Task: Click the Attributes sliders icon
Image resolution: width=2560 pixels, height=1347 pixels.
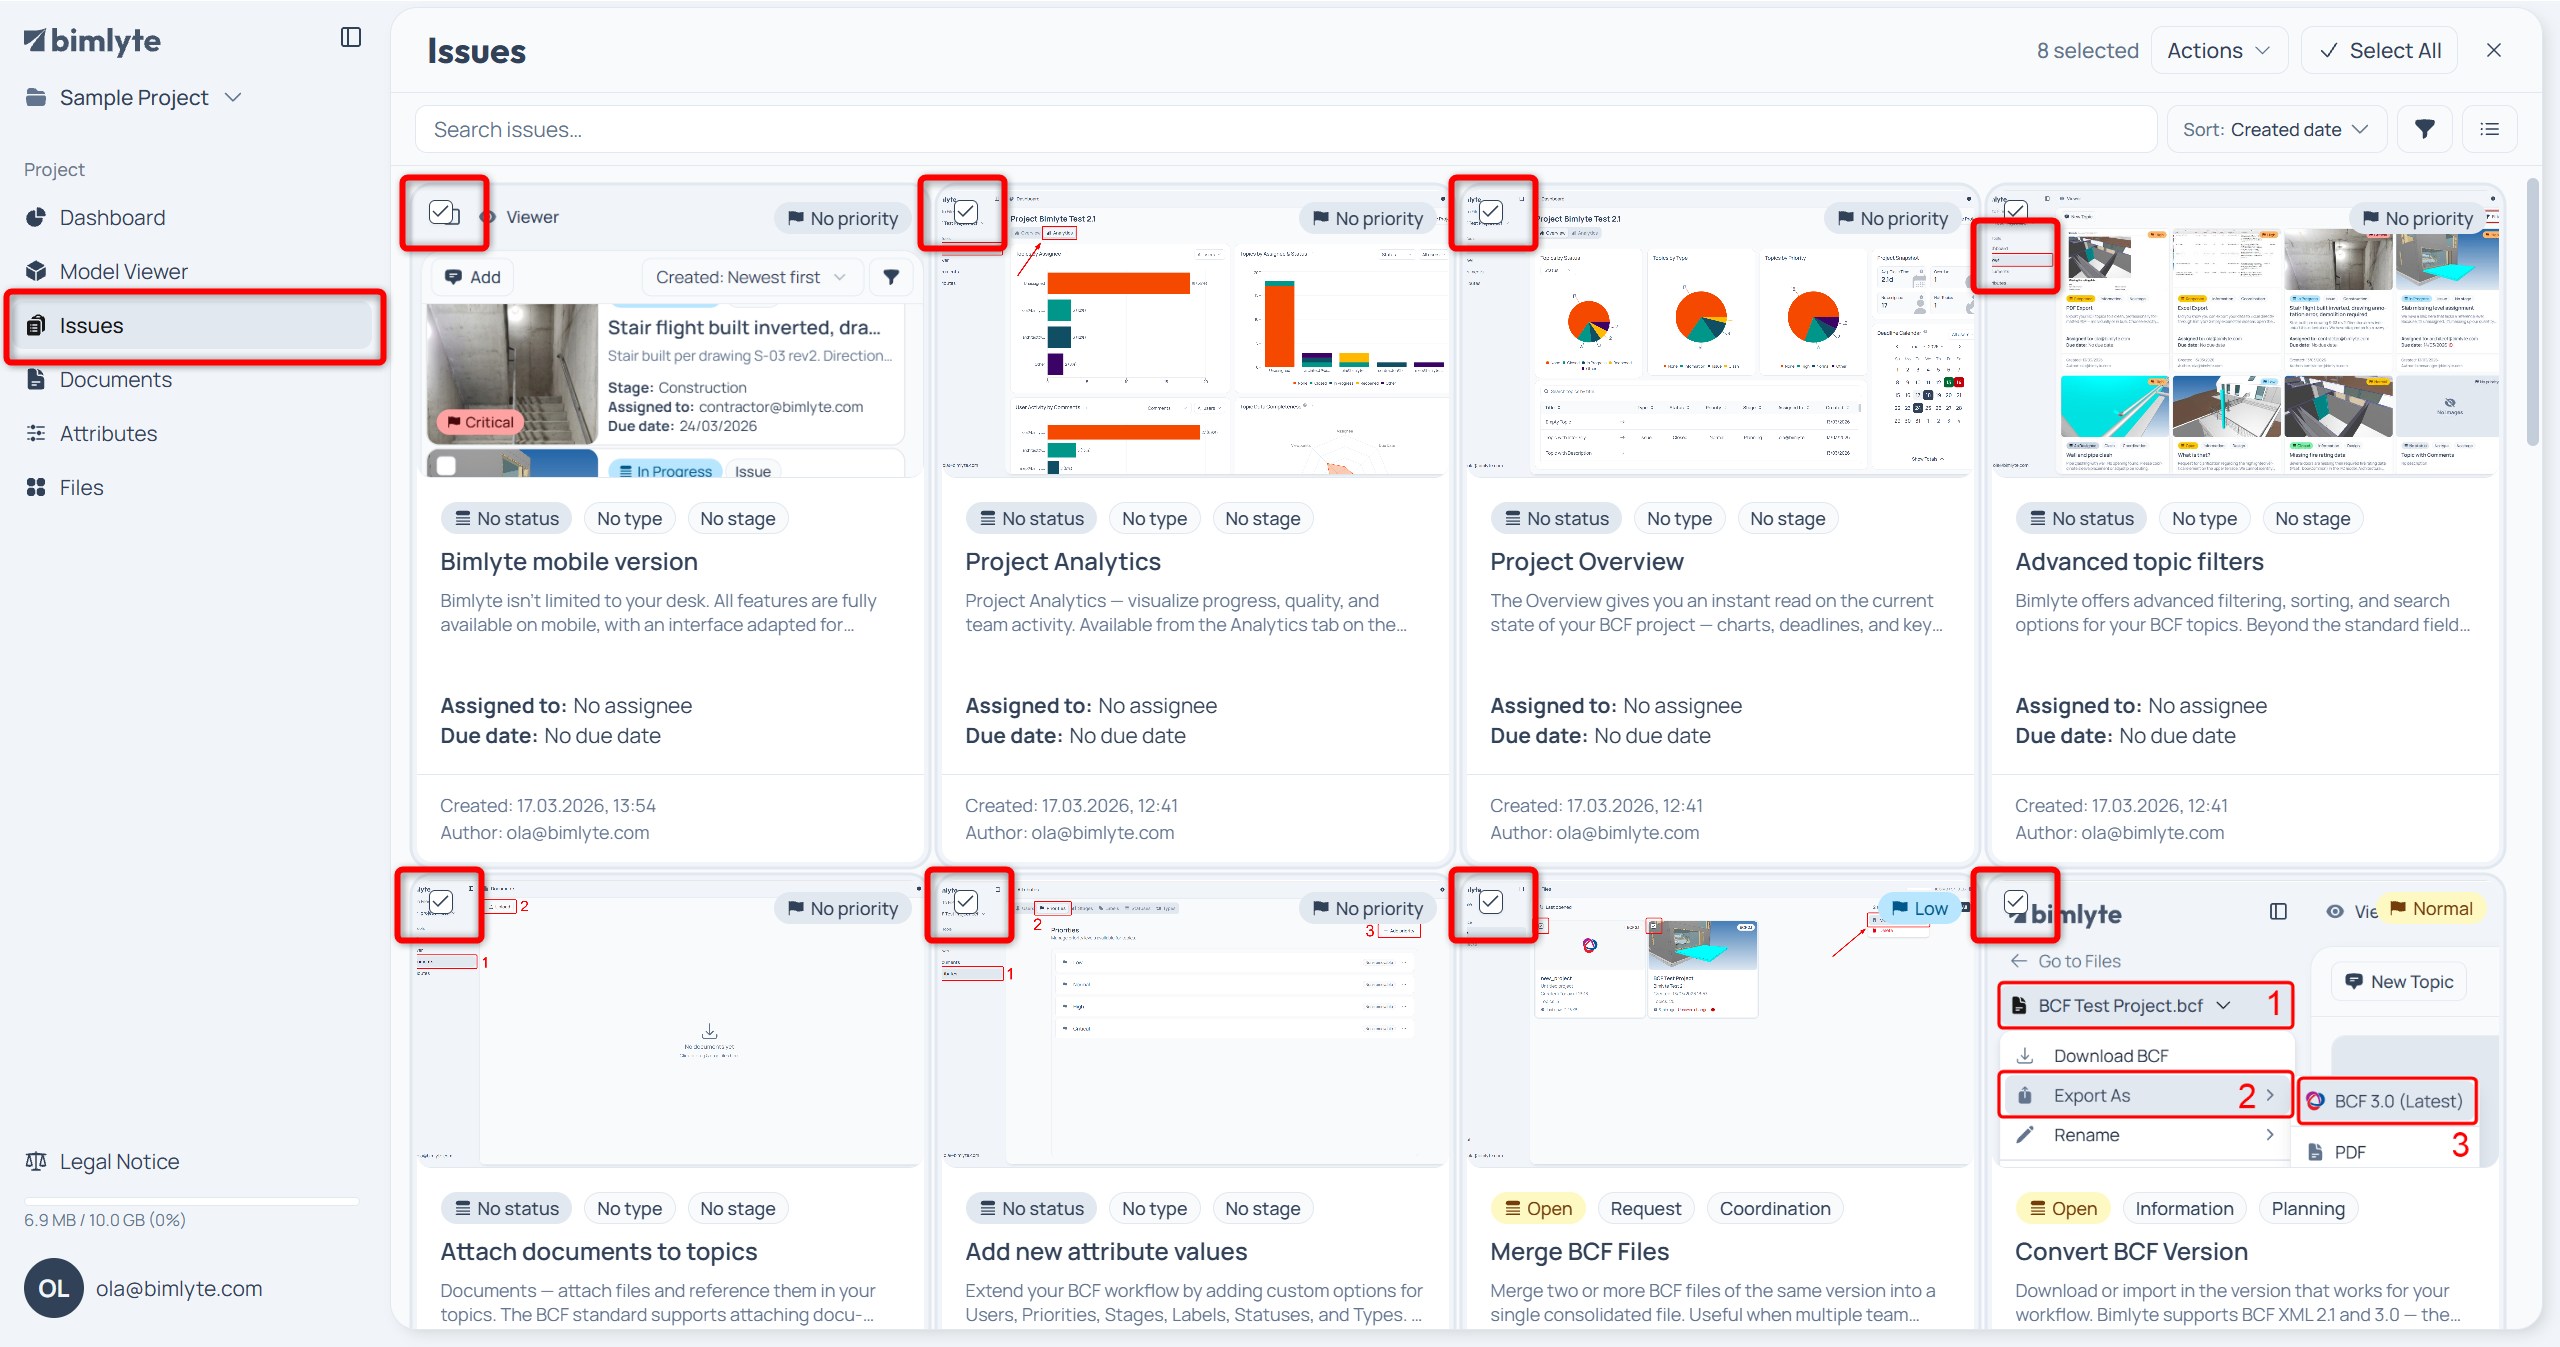Action: (x=36, y=434)
